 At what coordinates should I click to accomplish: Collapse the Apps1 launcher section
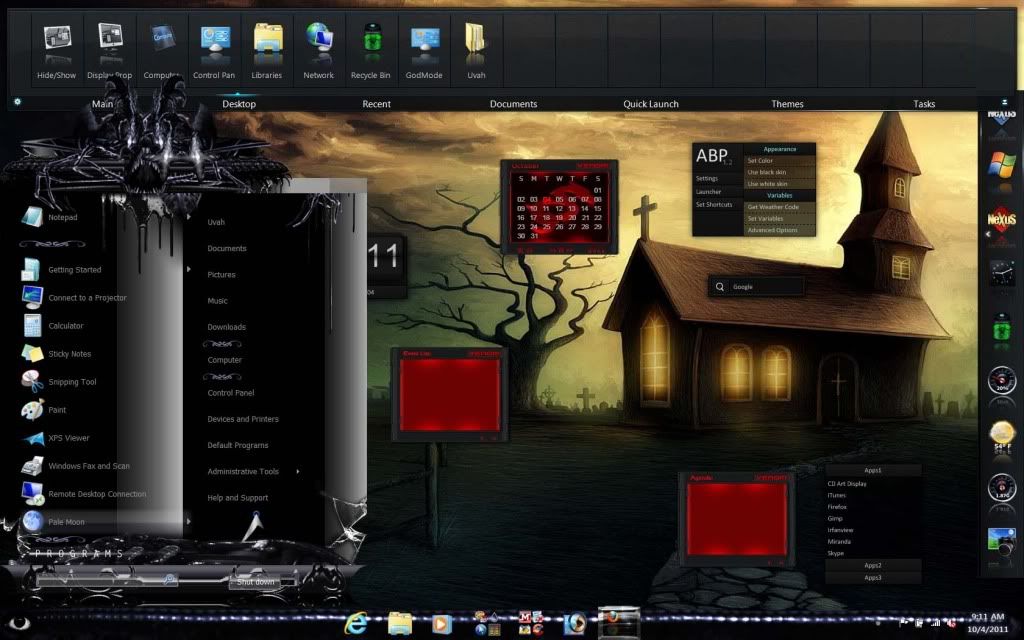[x=873, y=470]
